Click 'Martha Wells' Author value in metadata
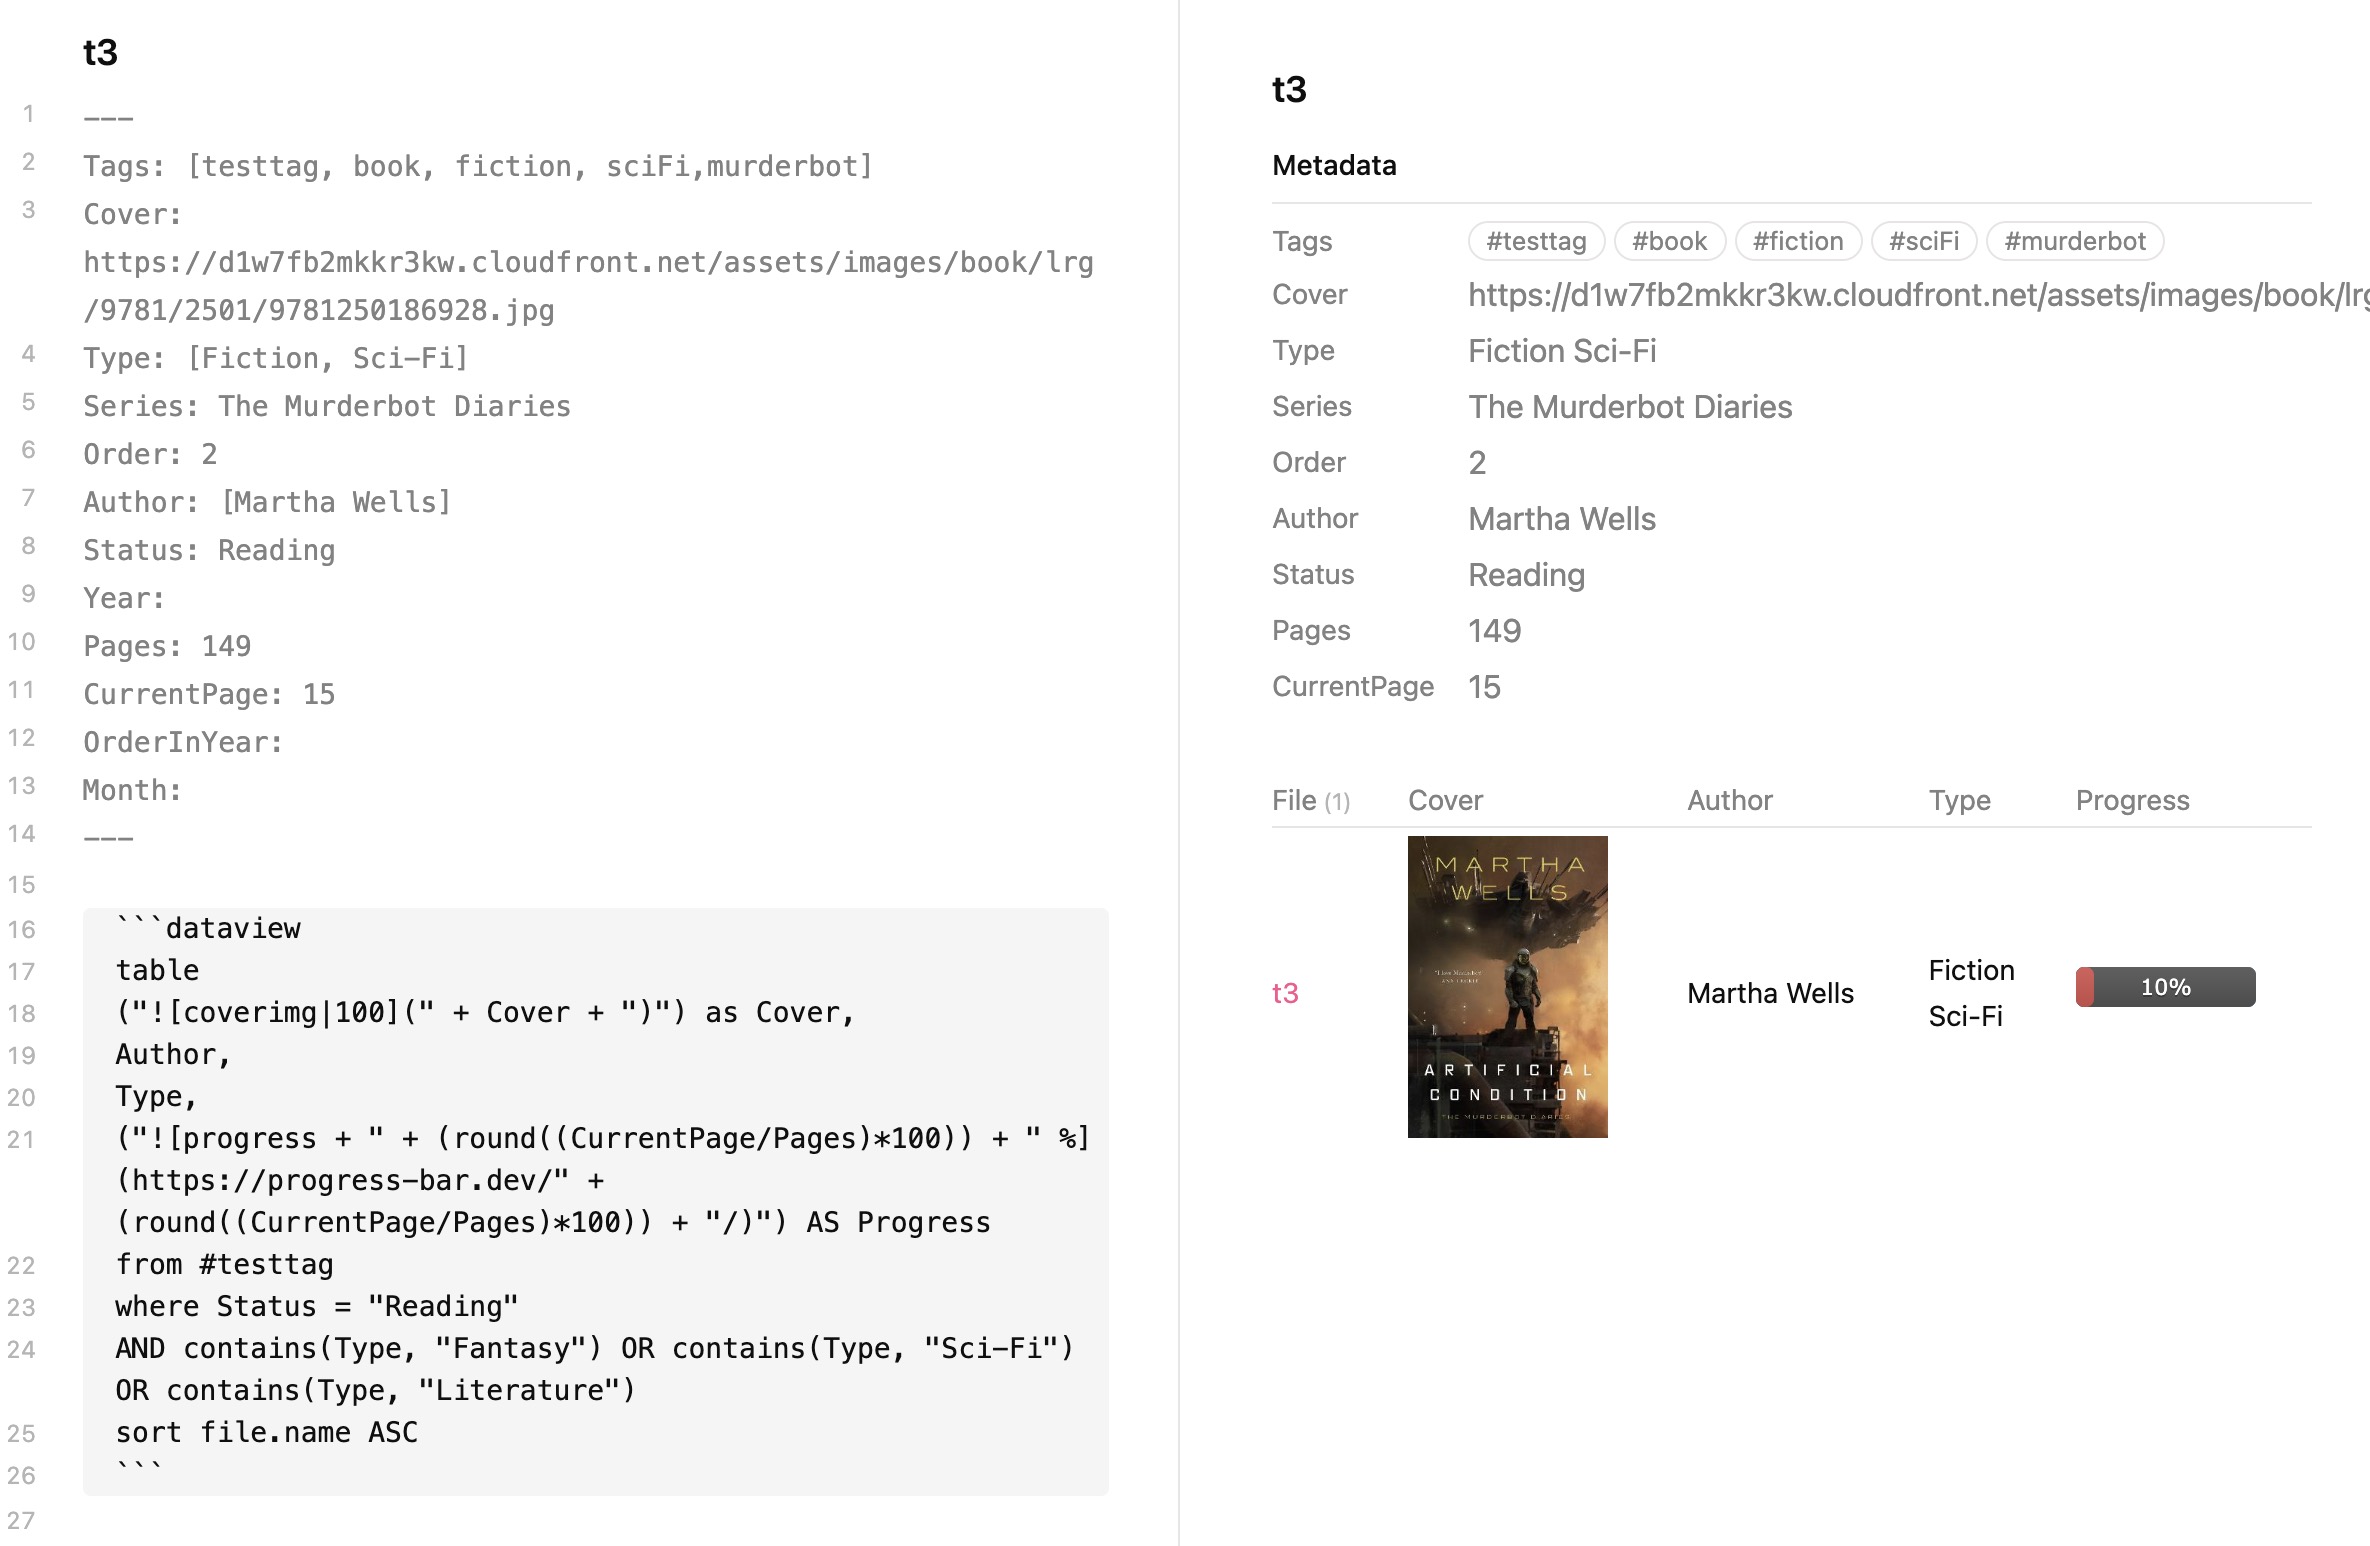2370x1546 pixels. point(1562,519)
